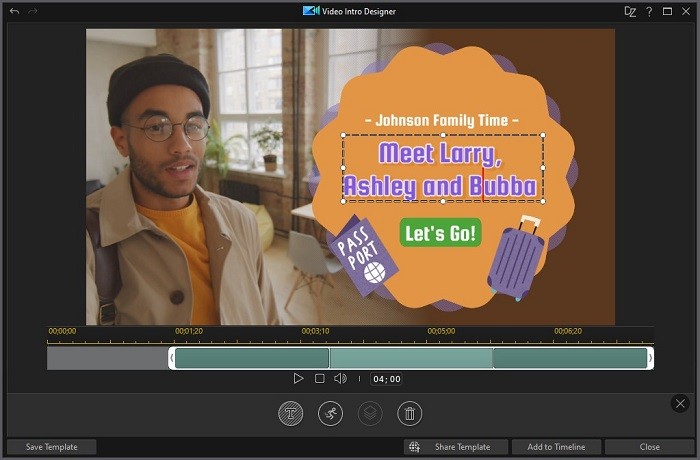Click the 00;00;00 ruler marker
The width and height of the screenshot is (700, 460).
pos(62,331)
